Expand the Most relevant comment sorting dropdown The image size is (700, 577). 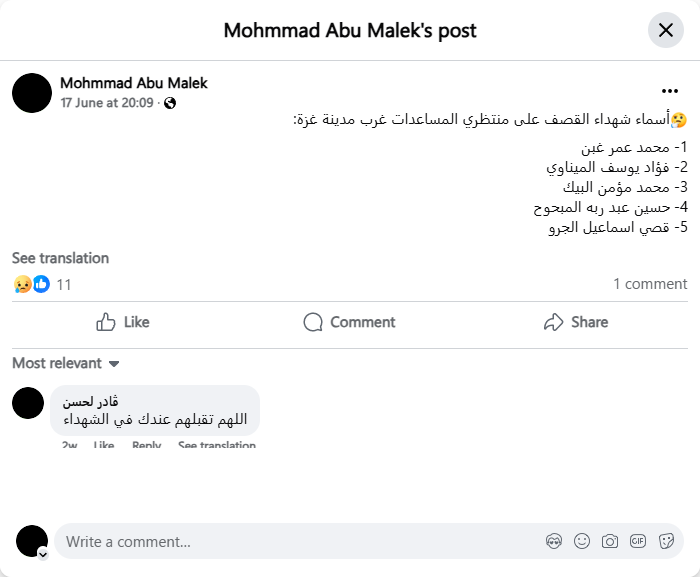point(66,363)
